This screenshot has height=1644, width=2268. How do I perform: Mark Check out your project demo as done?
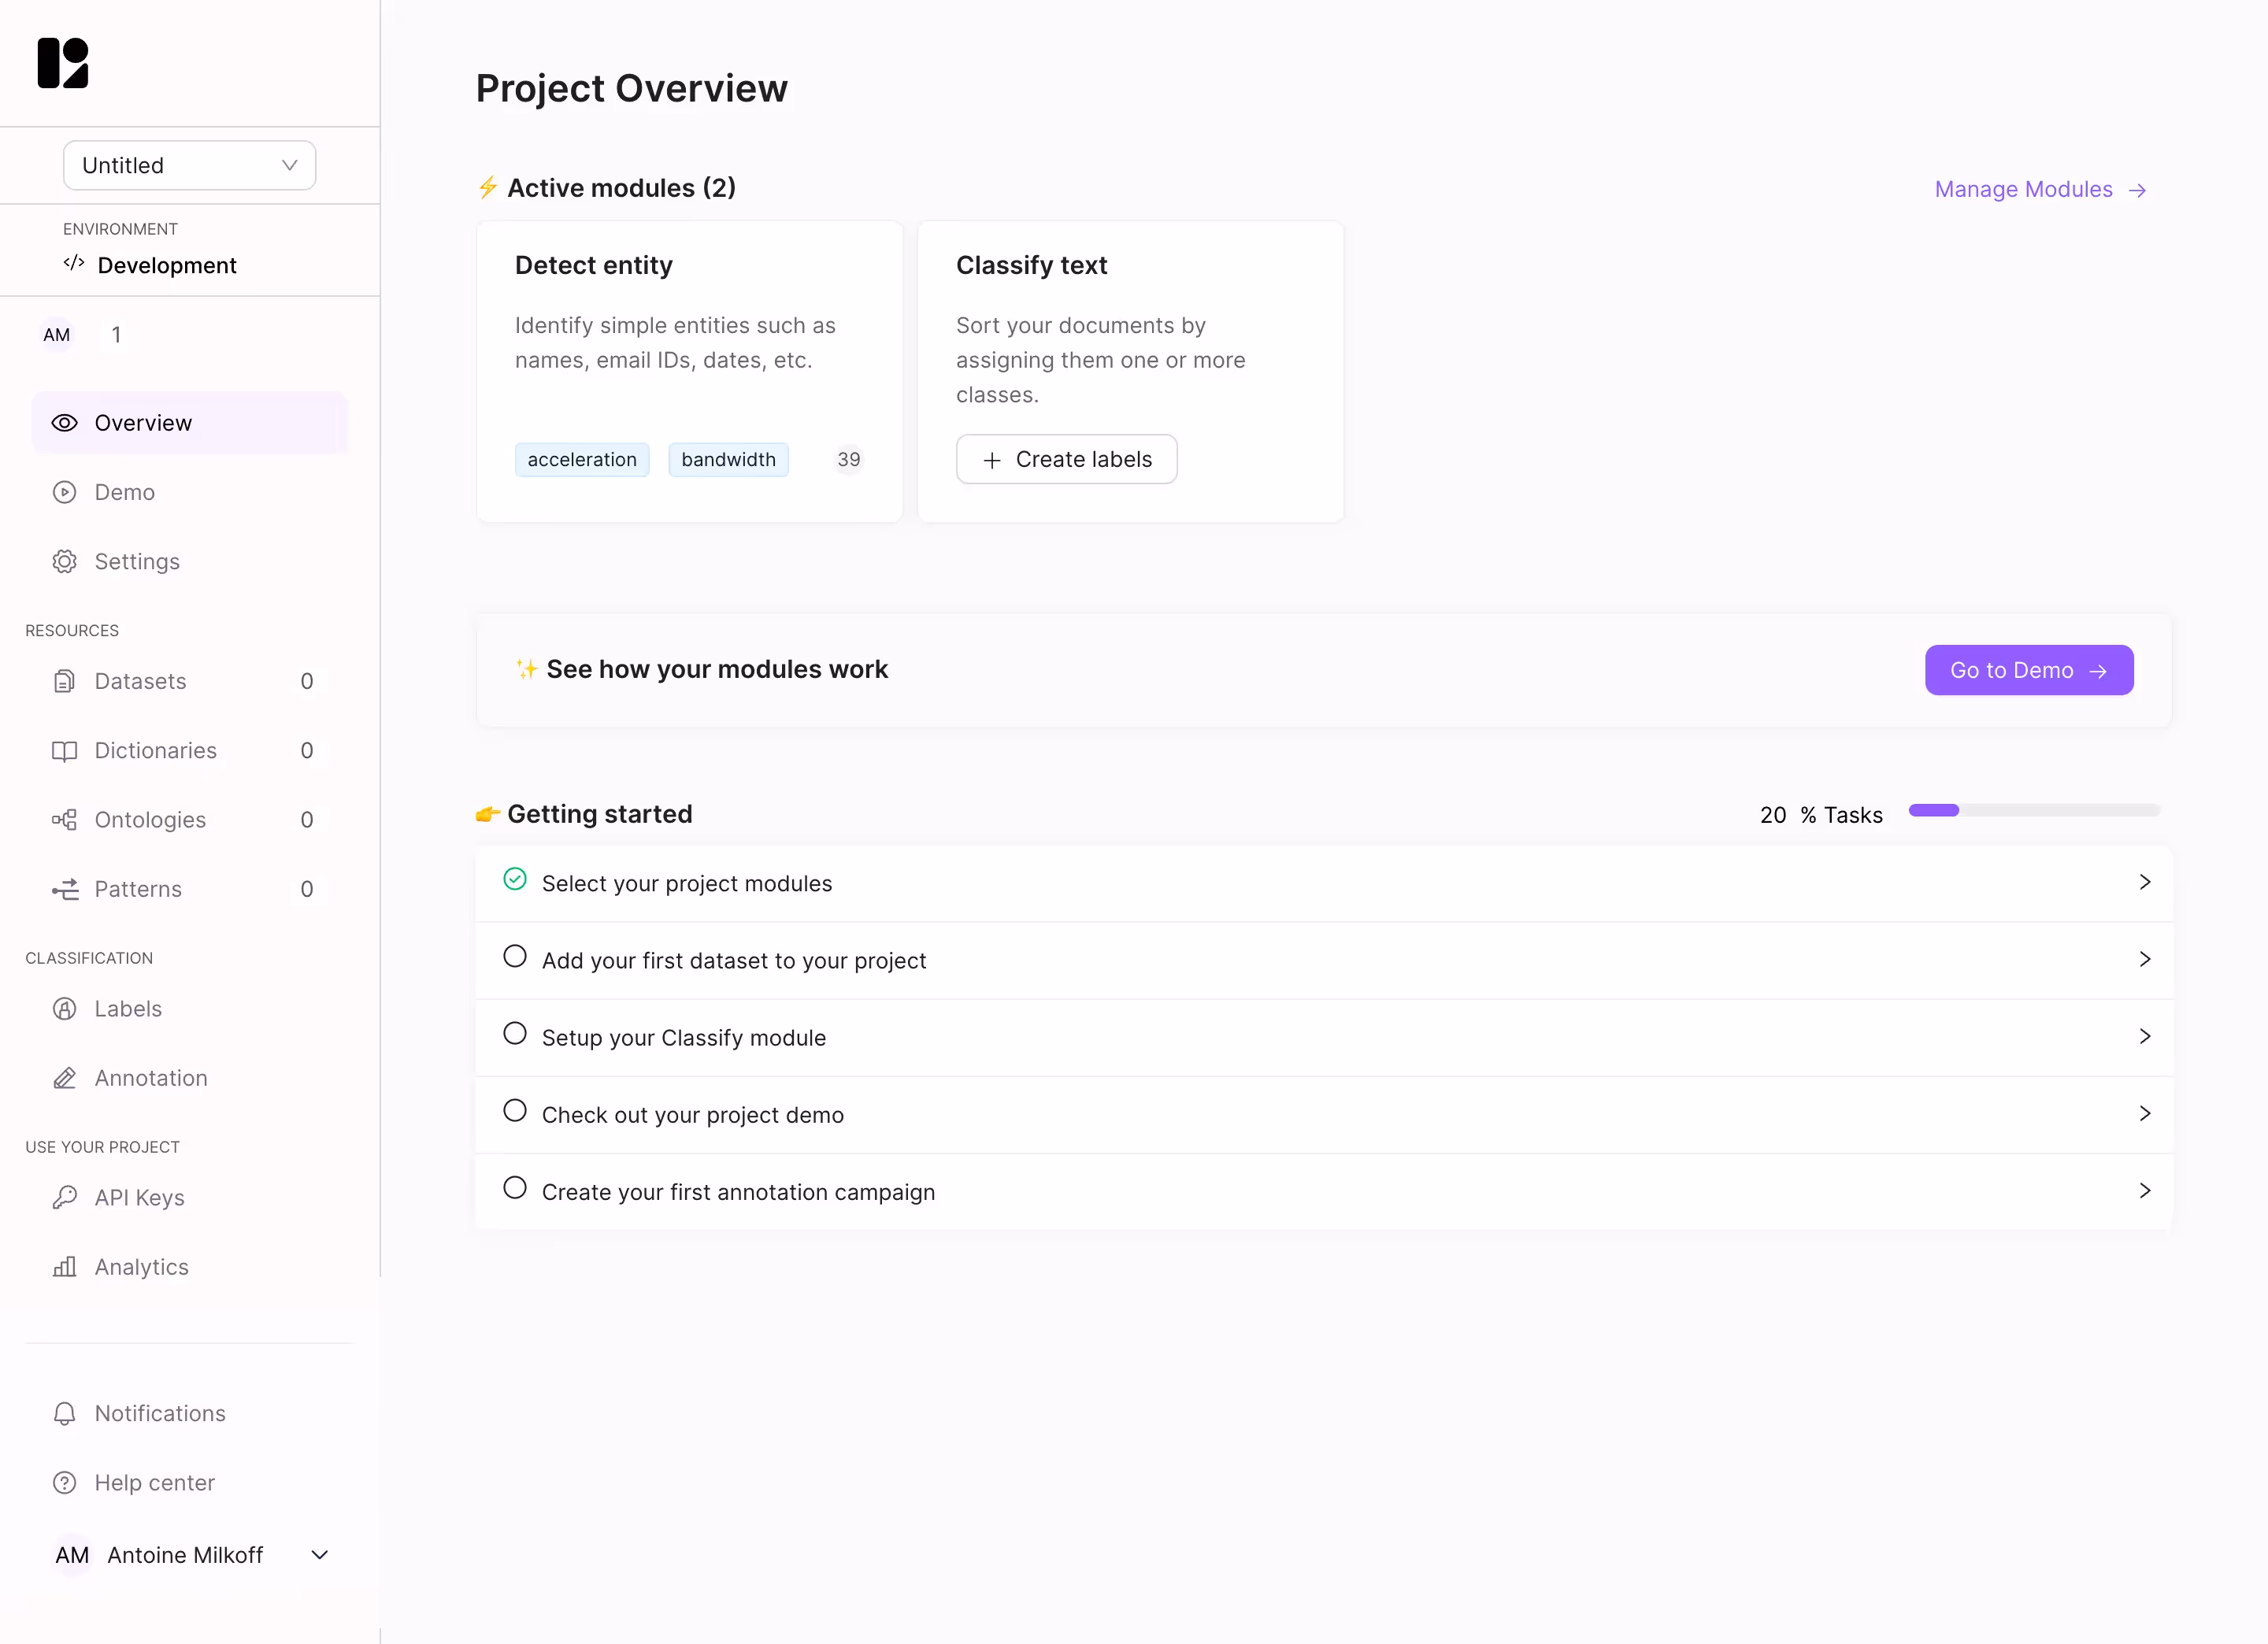pos(515,1110)
